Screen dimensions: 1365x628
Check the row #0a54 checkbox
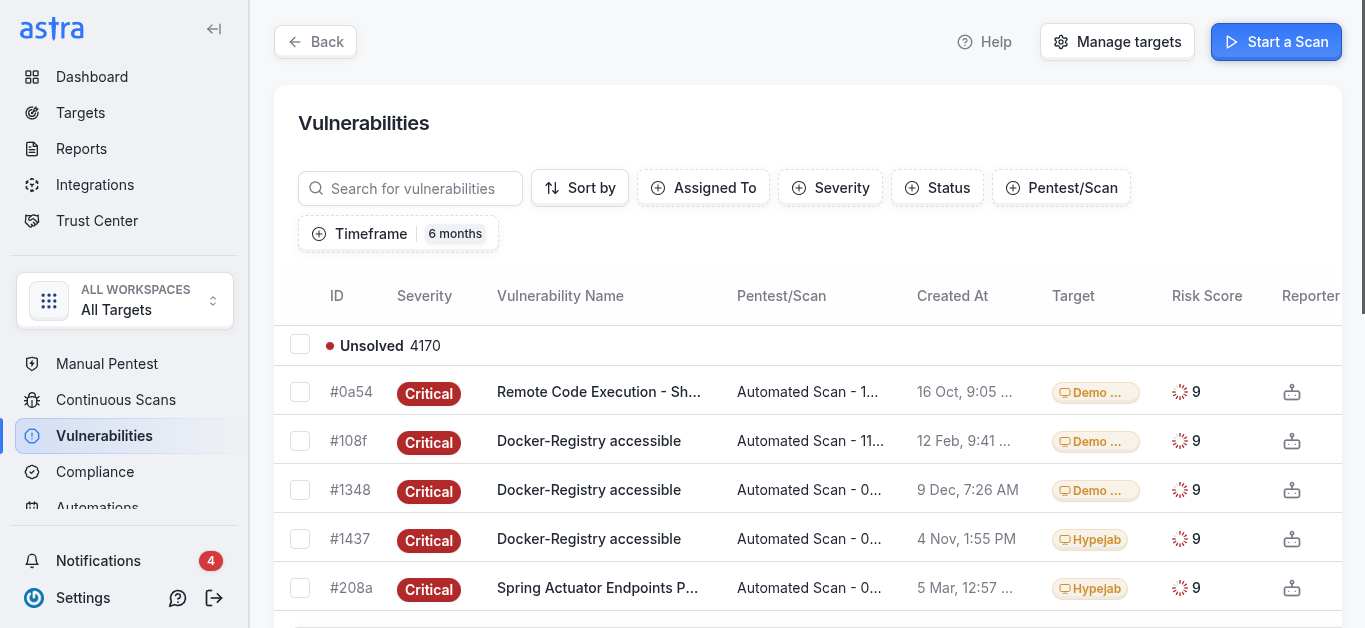click(x=300, y=392)
